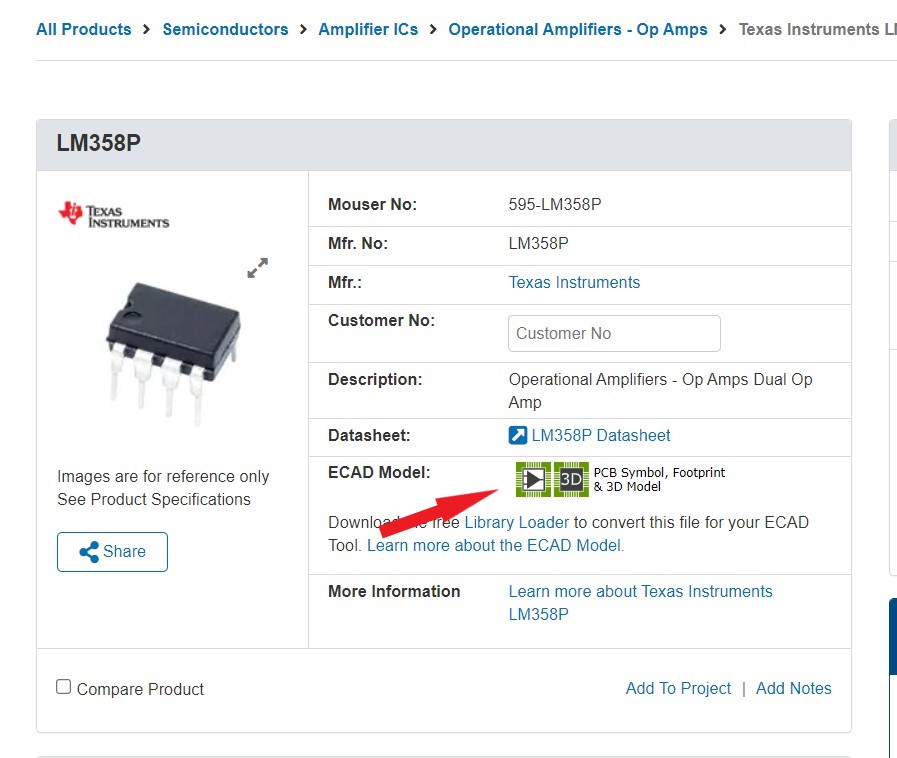Navigate to Amplifier ICs breadcrumb
Image resolution: width=897 pixels, height=758 pixels.
coord(368,29)
